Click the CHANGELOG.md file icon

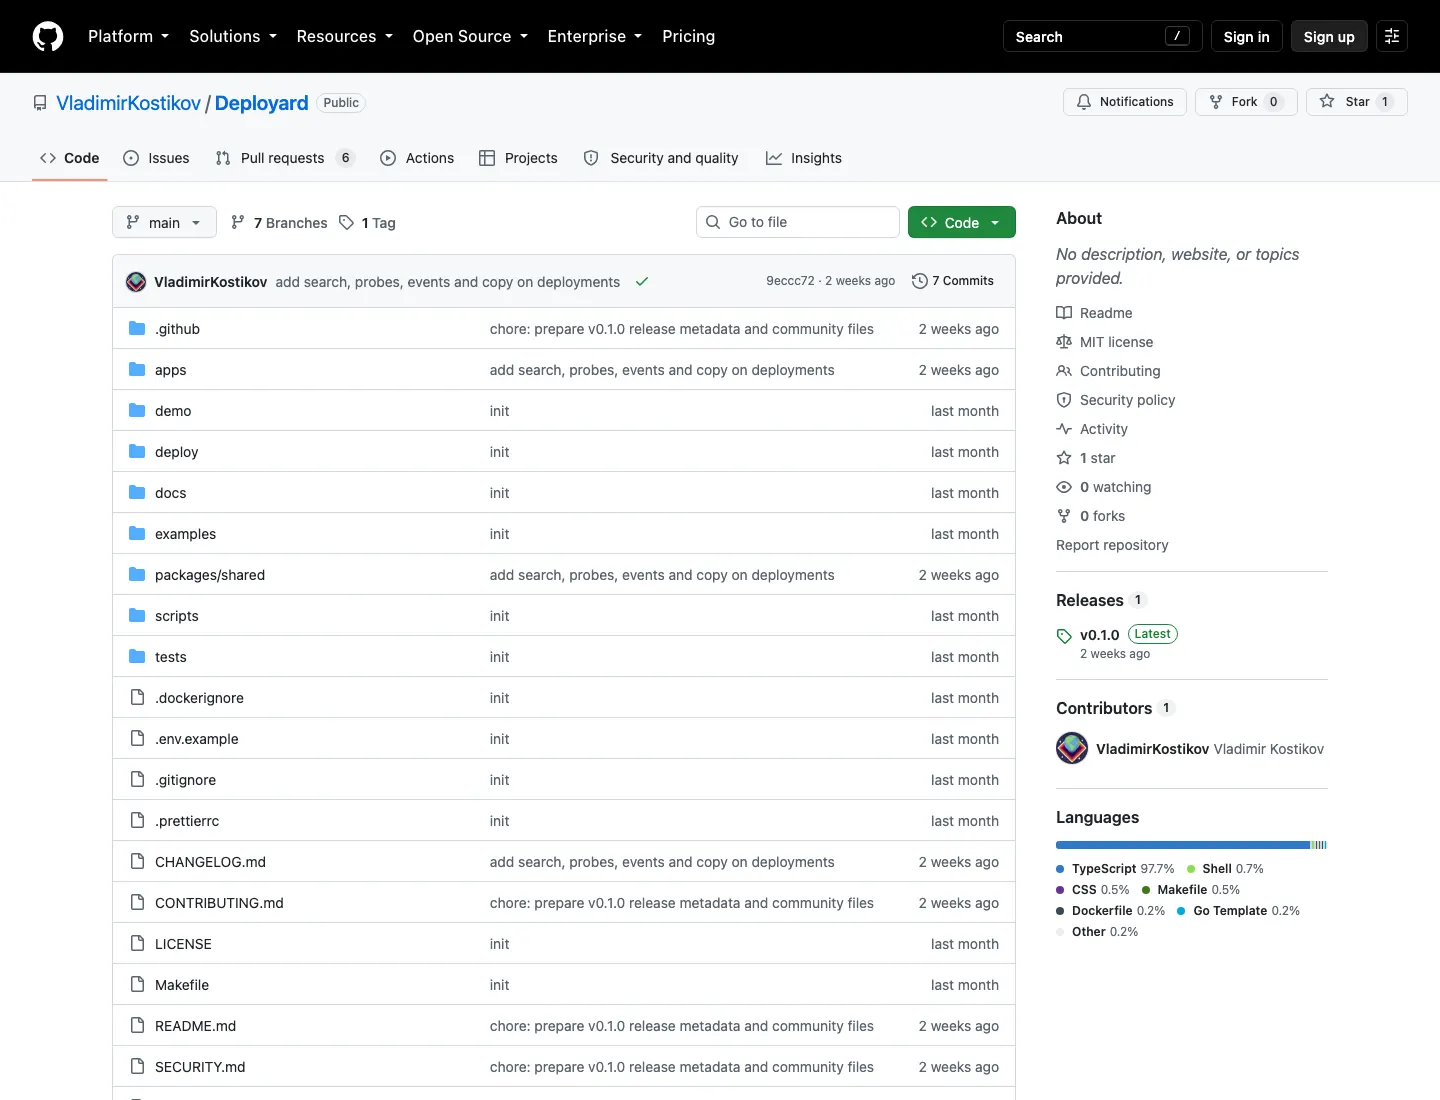137,861
